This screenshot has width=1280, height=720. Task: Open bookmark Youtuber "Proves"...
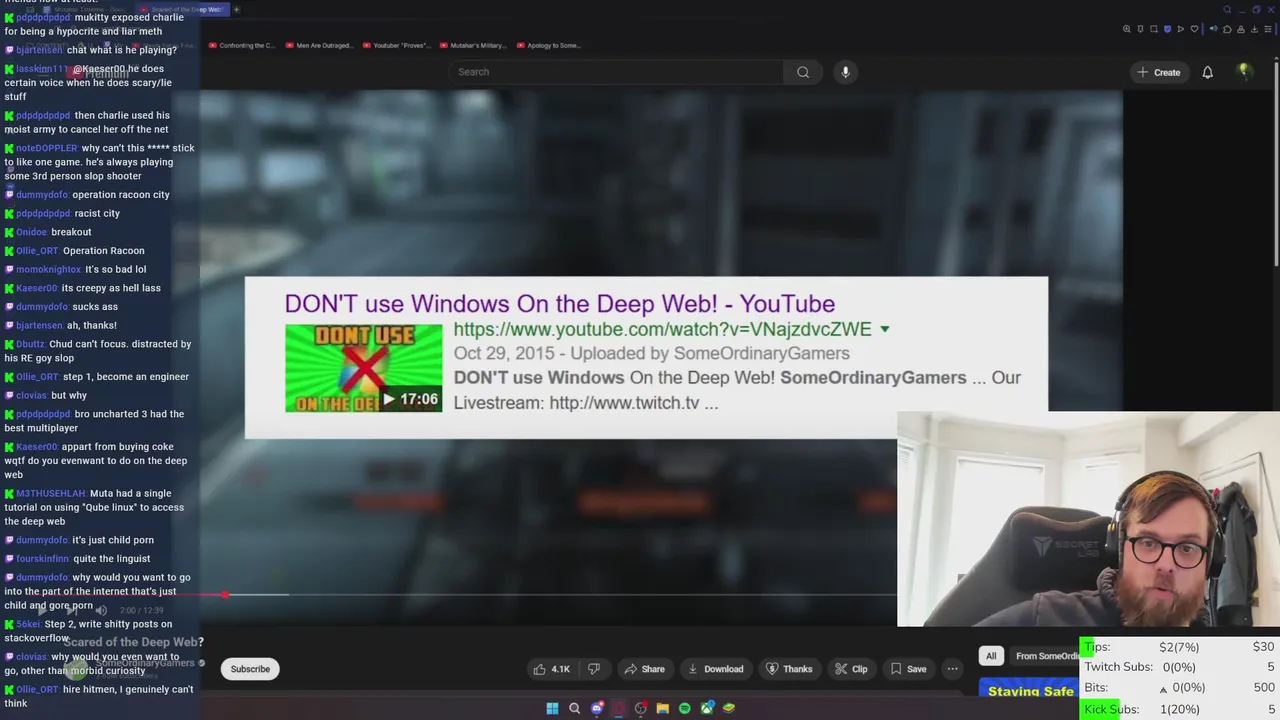coord(396,45)
